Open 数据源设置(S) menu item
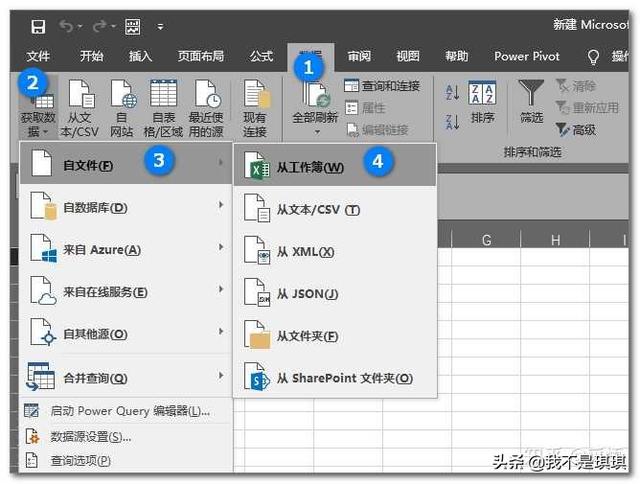The image size is (640, 484). click(126, 437)
